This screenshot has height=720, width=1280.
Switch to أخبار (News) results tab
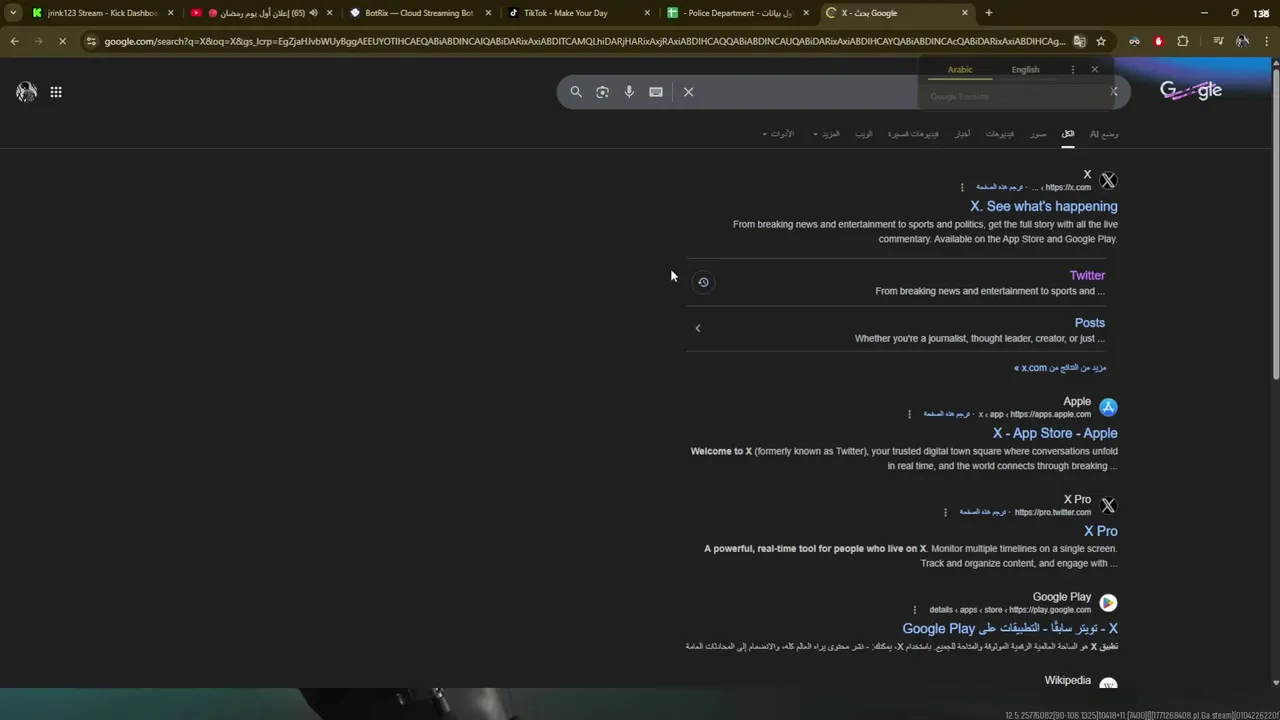(x=962, y=134)
